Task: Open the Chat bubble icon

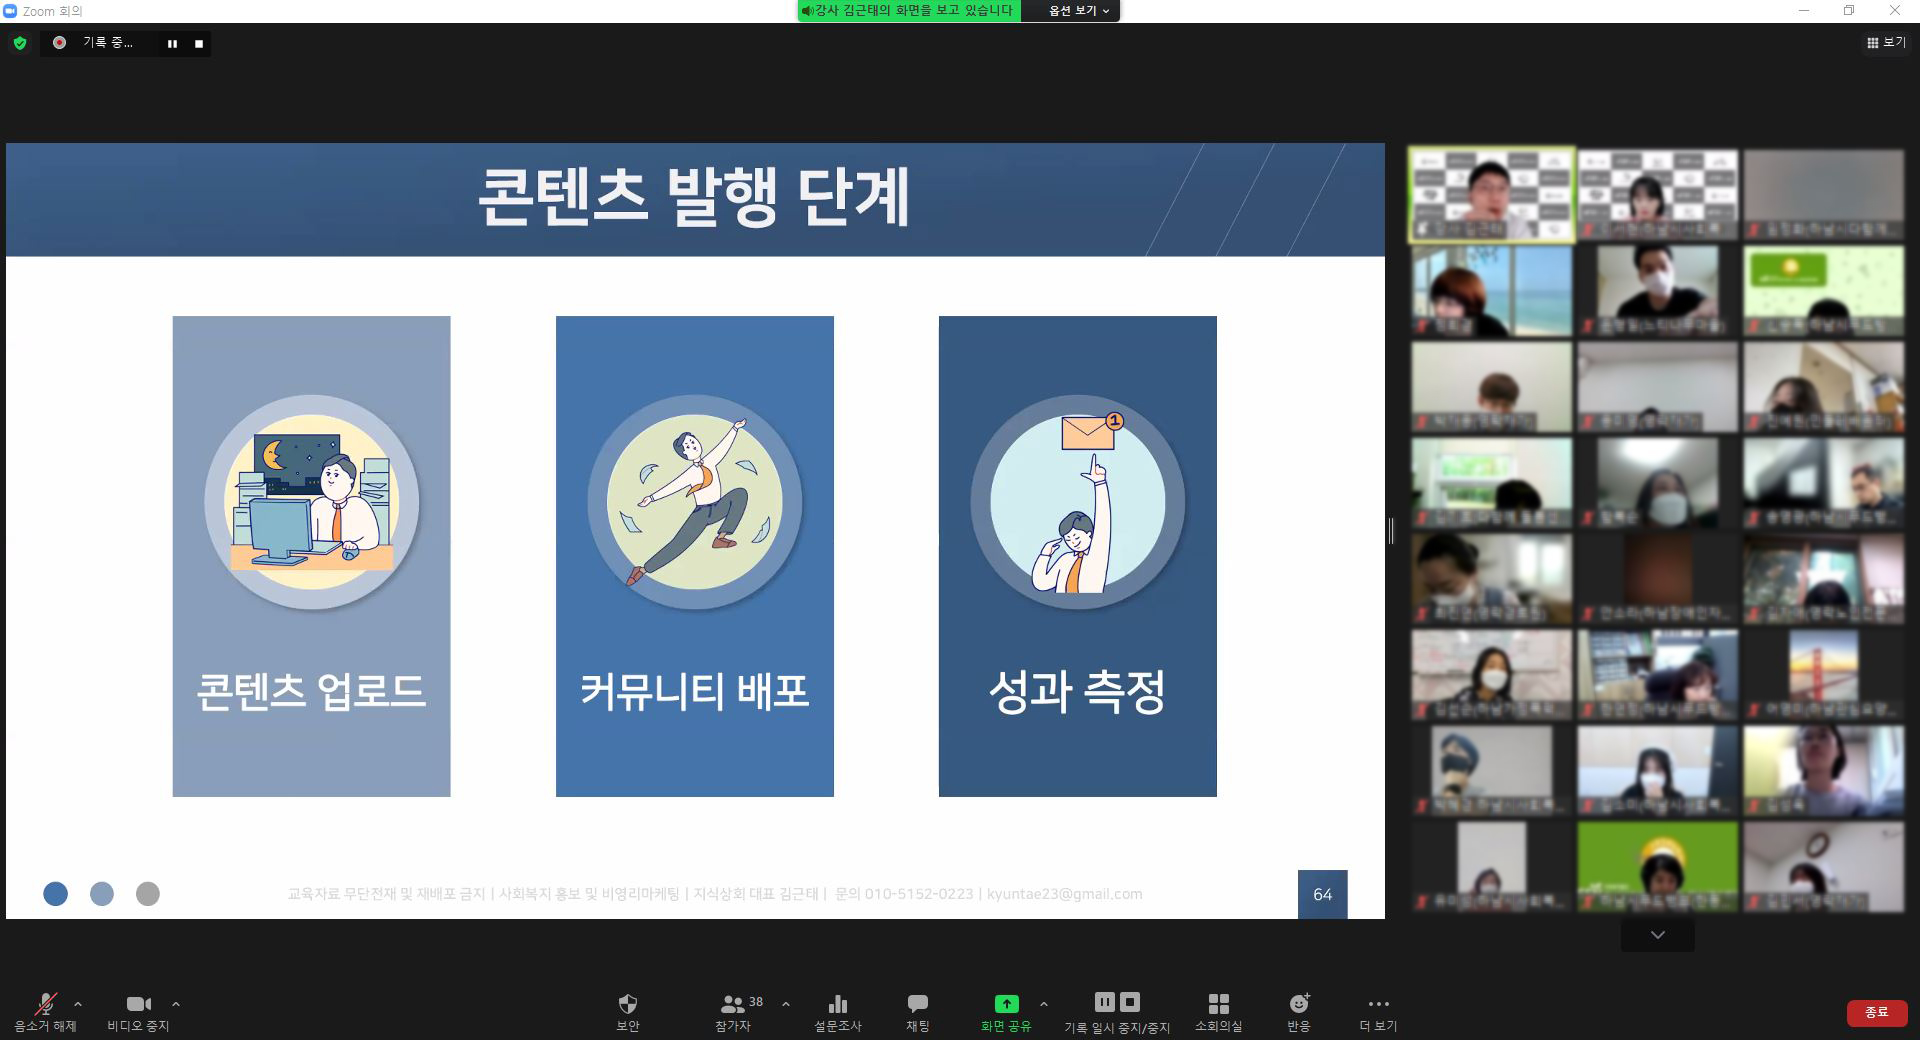Action: (x=917, y=1004)
